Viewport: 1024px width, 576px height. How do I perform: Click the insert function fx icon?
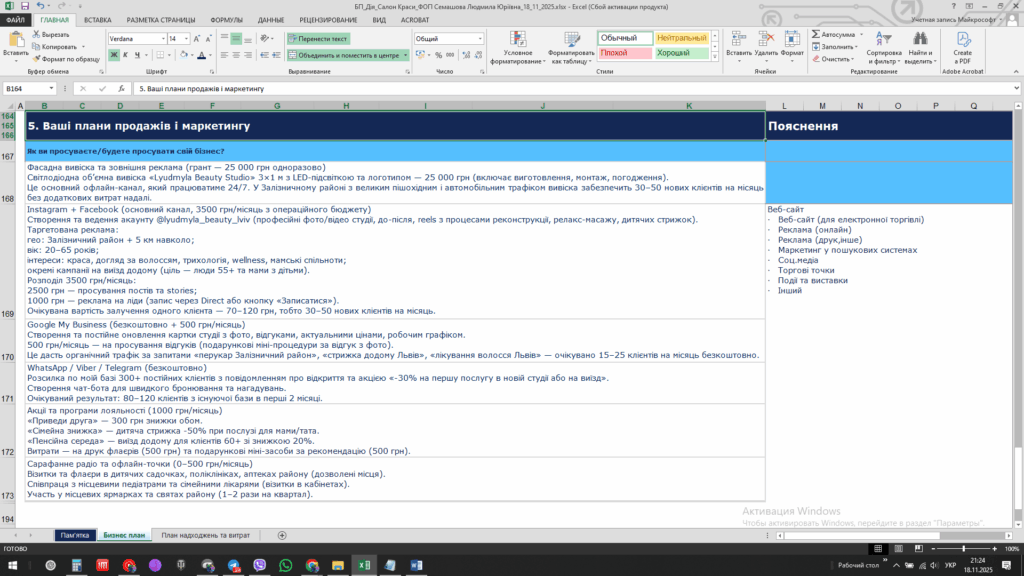[120, 89]
